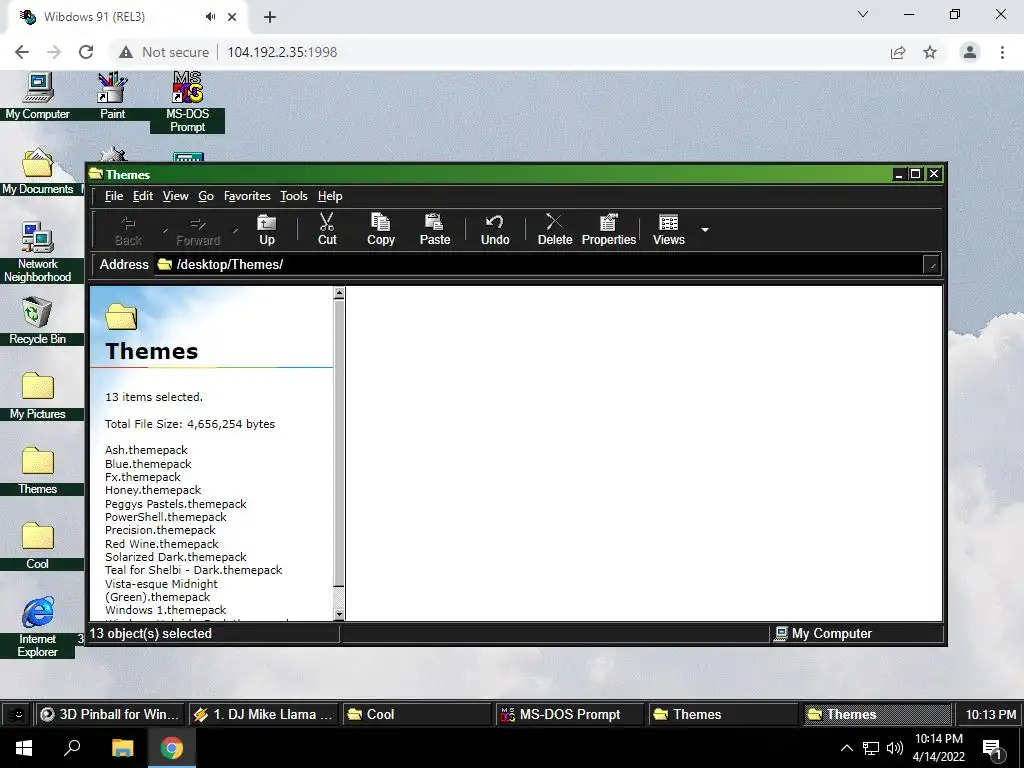The height and width of the screenshot is (768, 1024).
Task: Open the Tools menu
Action: tap(293, 196)
